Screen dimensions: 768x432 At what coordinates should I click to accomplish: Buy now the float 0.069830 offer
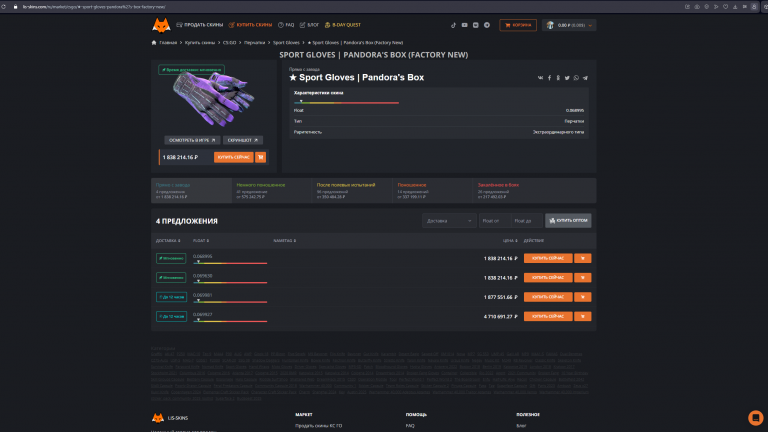point(548,278)
